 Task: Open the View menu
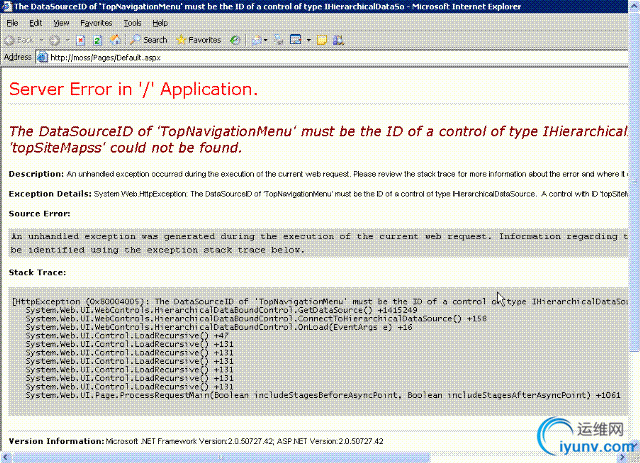61,23
